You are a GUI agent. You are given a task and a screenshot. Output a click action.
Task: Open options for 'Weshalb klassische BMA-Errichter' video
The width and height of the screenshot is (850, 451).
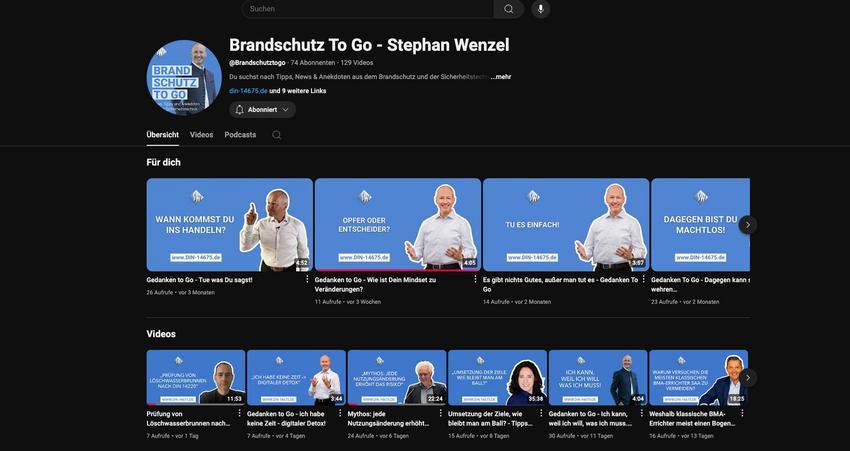pos(742,413)
